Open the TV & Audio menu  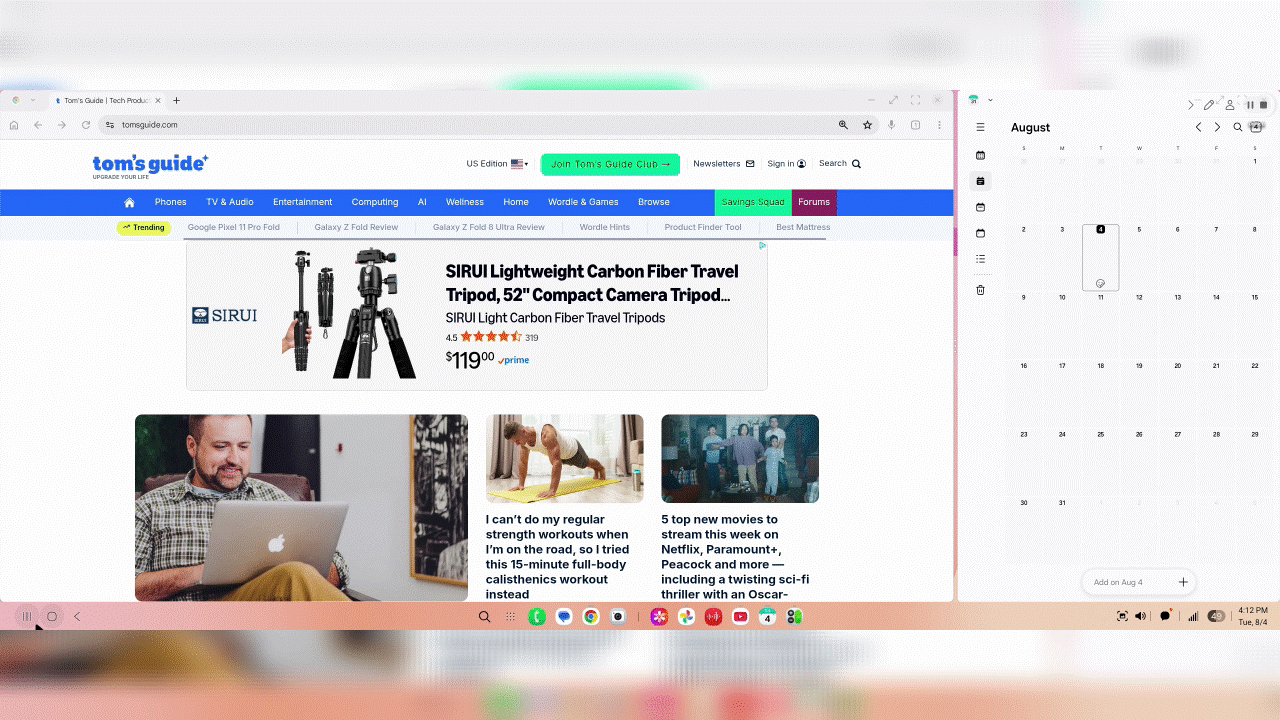[230, 202]
